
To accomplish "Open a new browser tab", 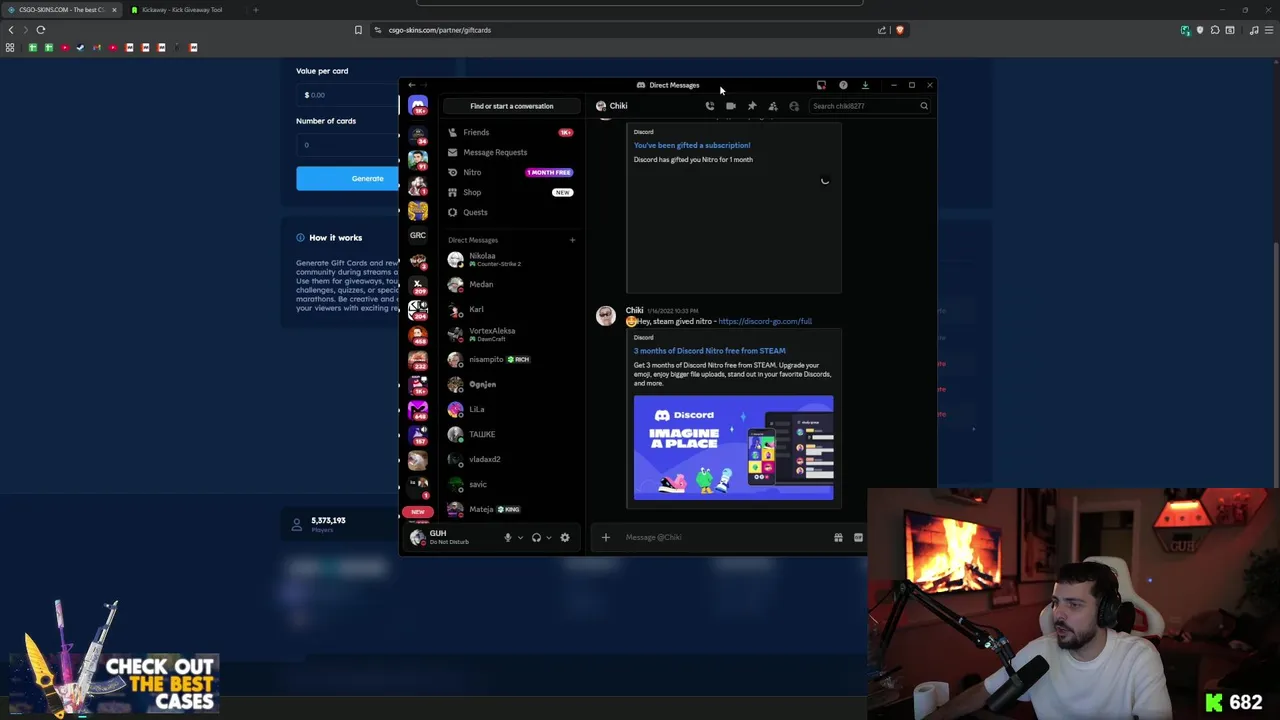I will (255, 10).
